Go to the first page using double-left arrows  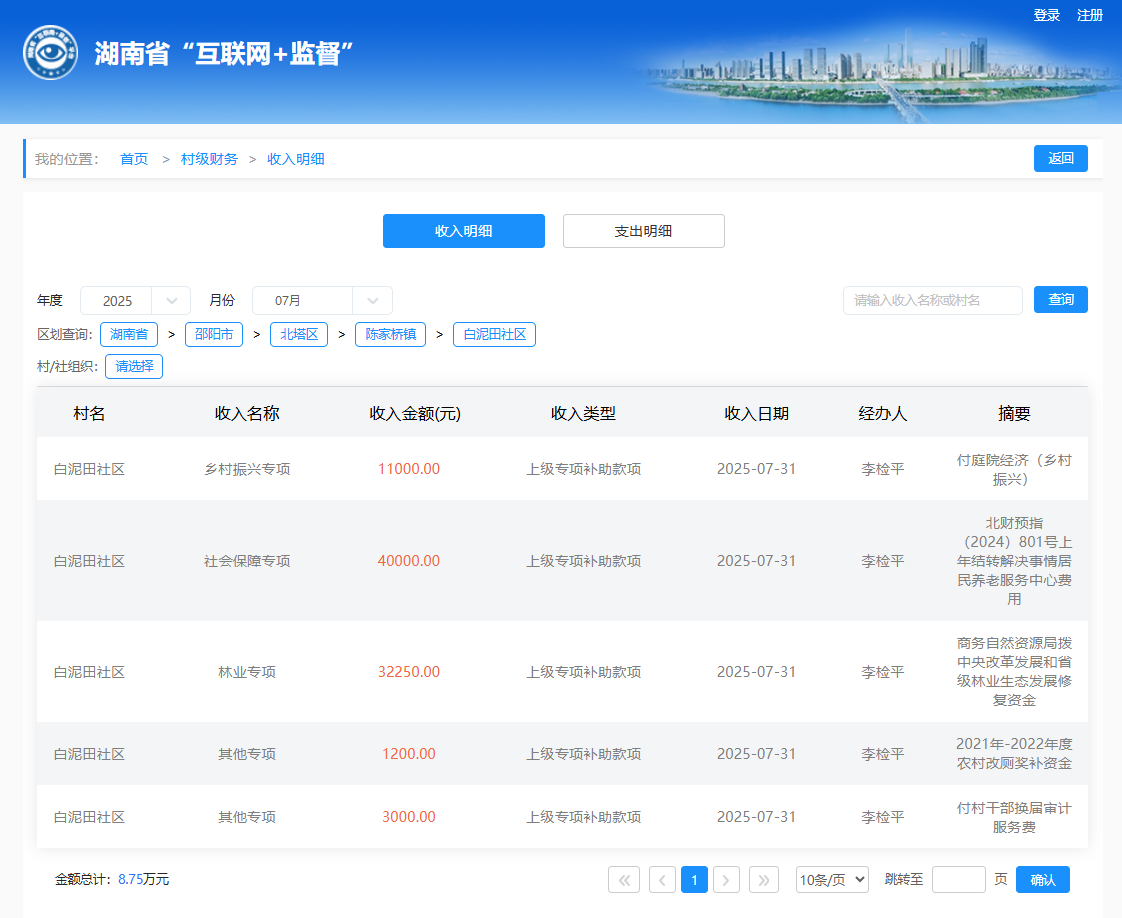pos(623,880)
